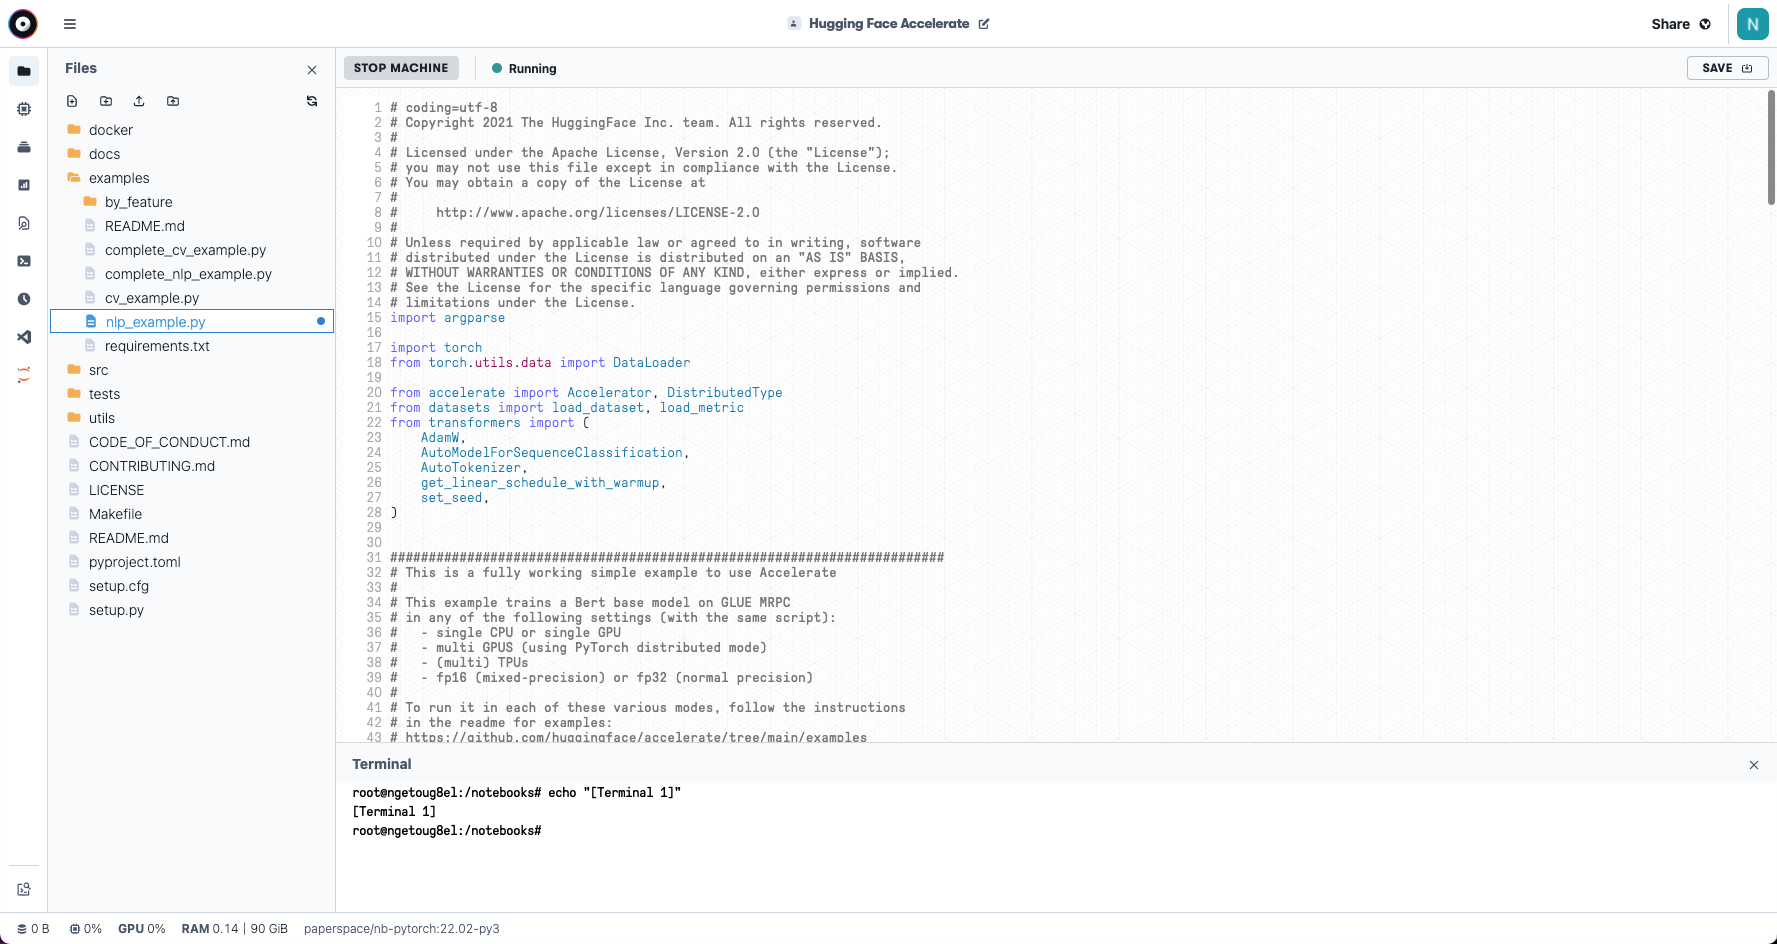Click the Hugging Face Accelerate title

point(889,24)
